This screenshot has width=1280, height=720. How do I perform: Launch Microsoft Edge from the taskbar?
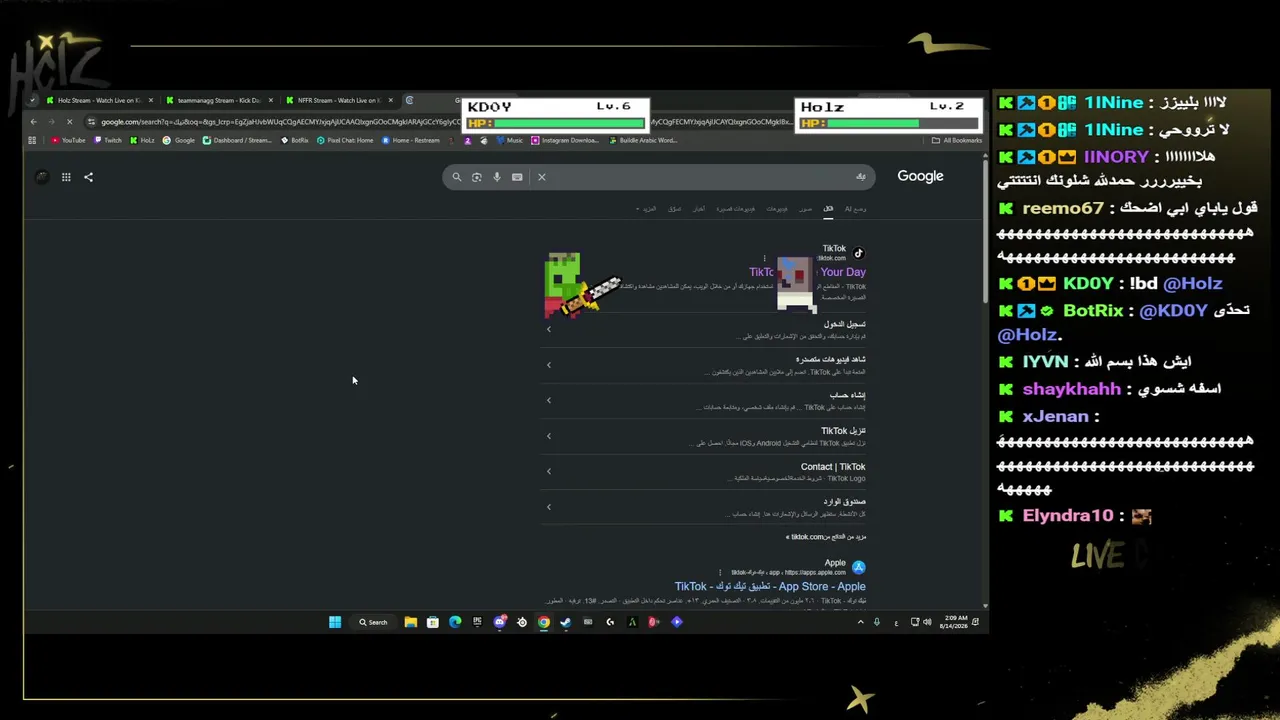455,622
